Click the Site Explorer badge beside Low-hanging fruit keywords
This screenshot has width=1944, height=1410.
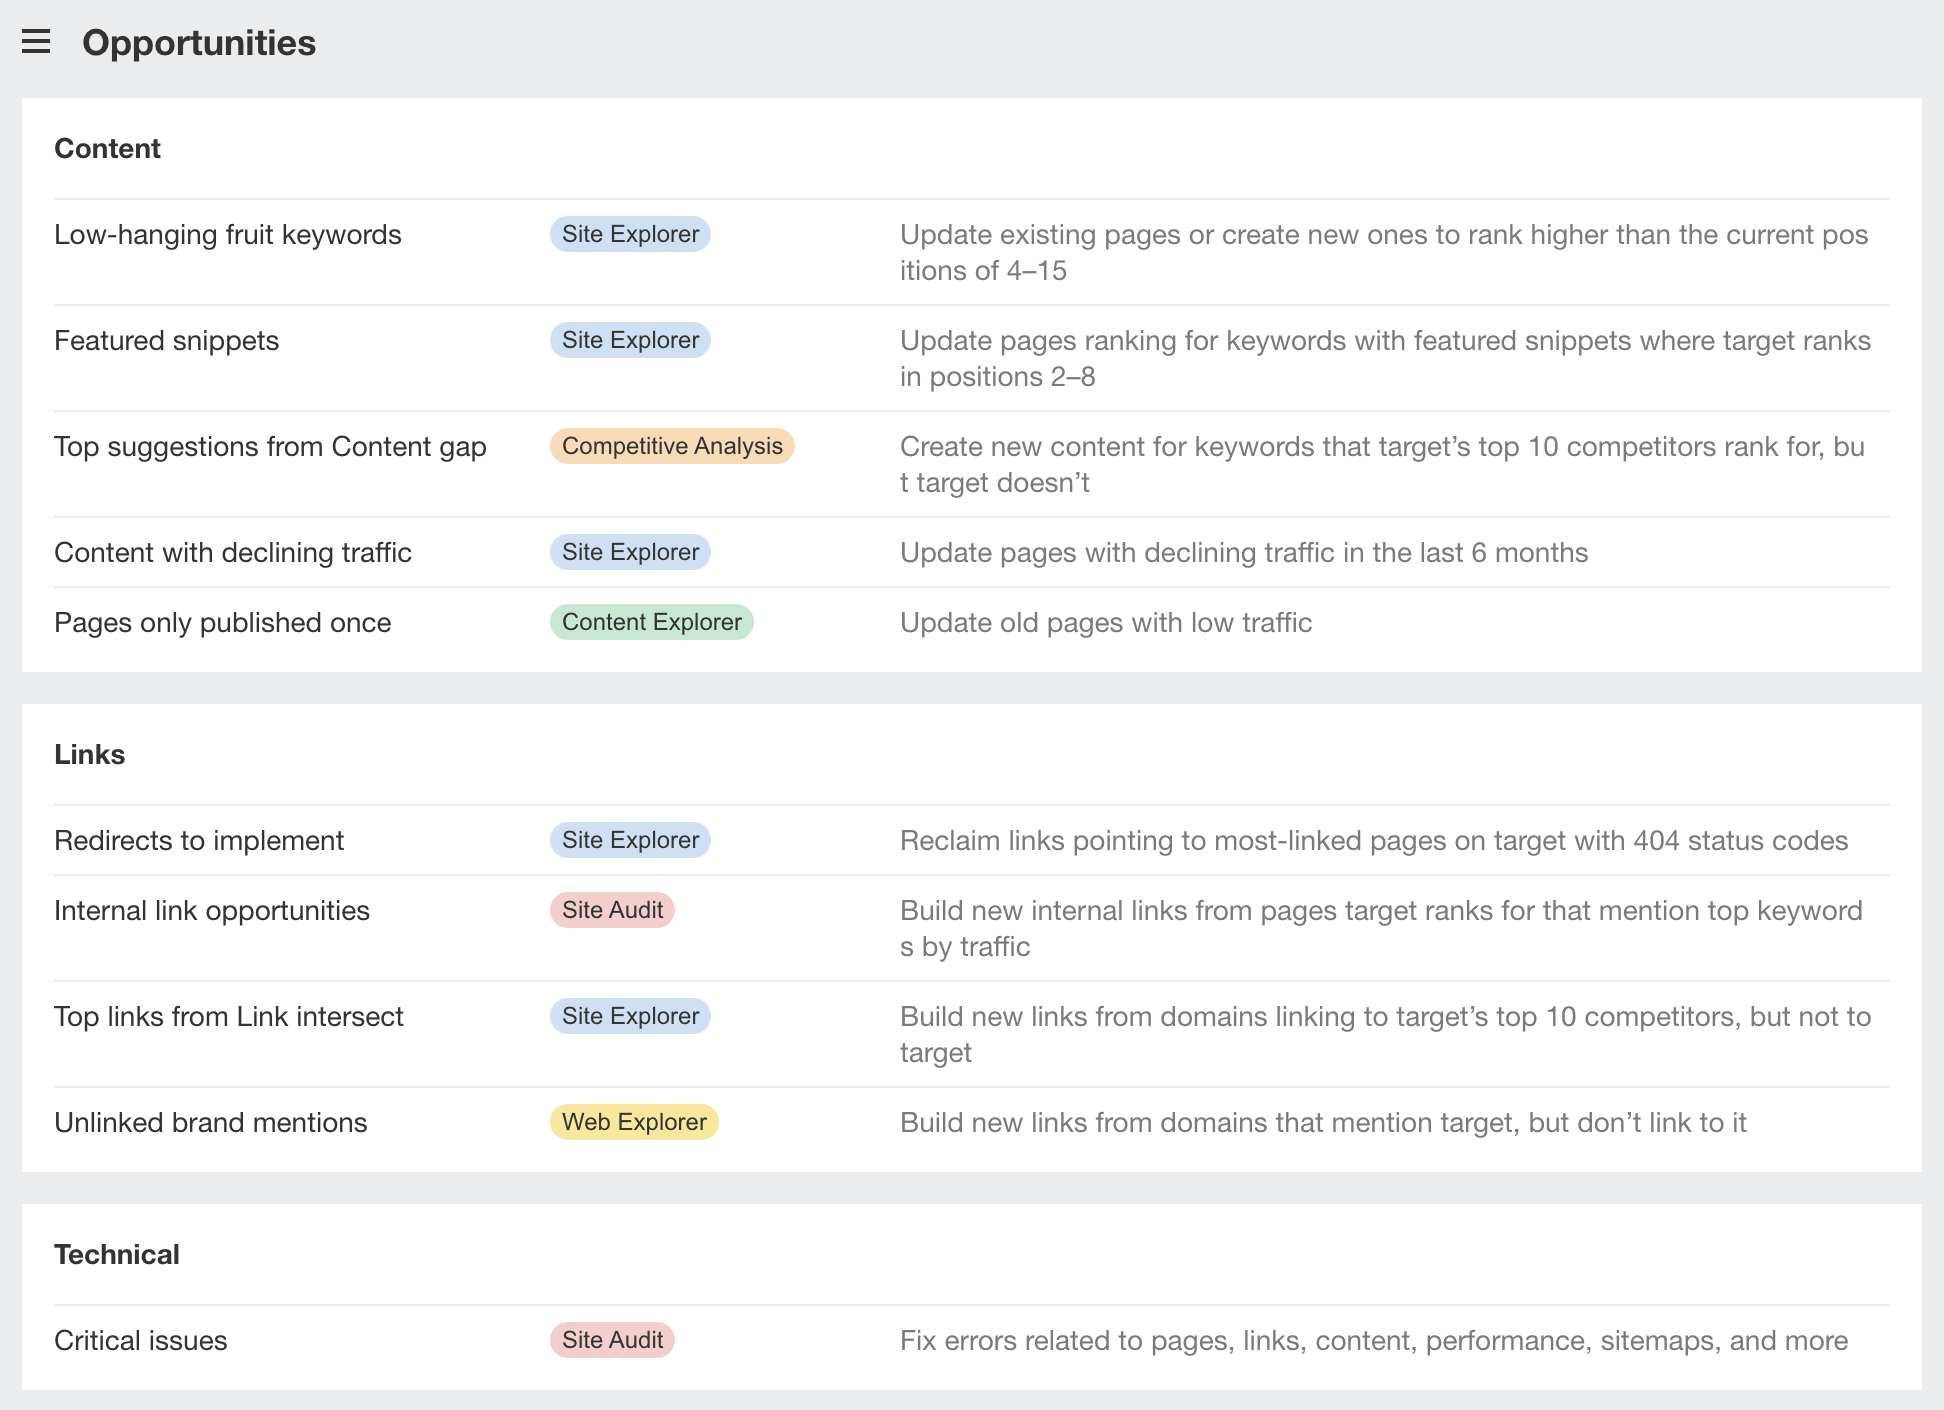click(x=629, y=234)
